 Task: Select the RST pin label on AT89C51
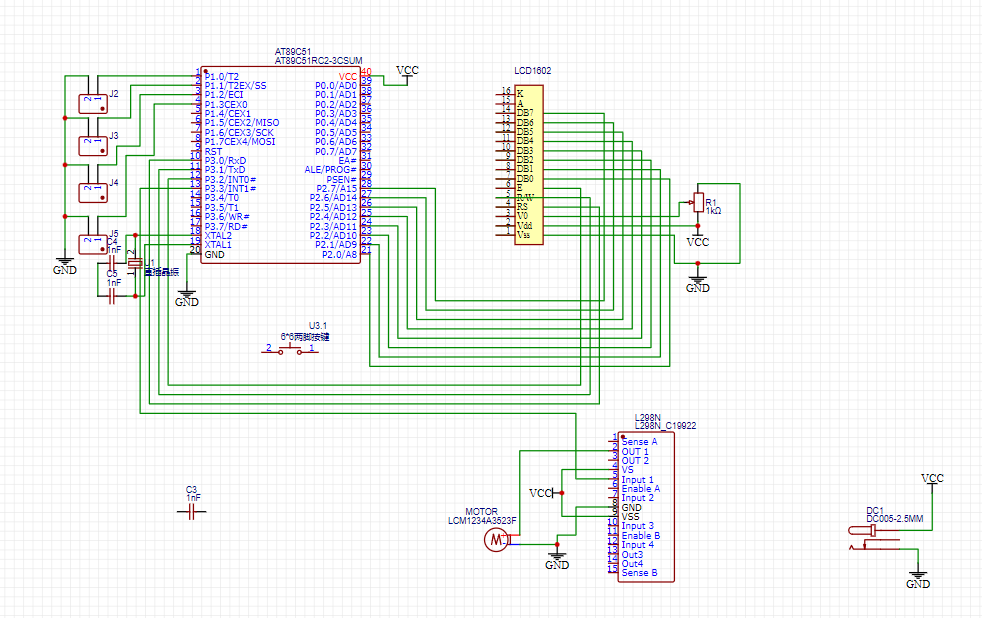point(213,152)
